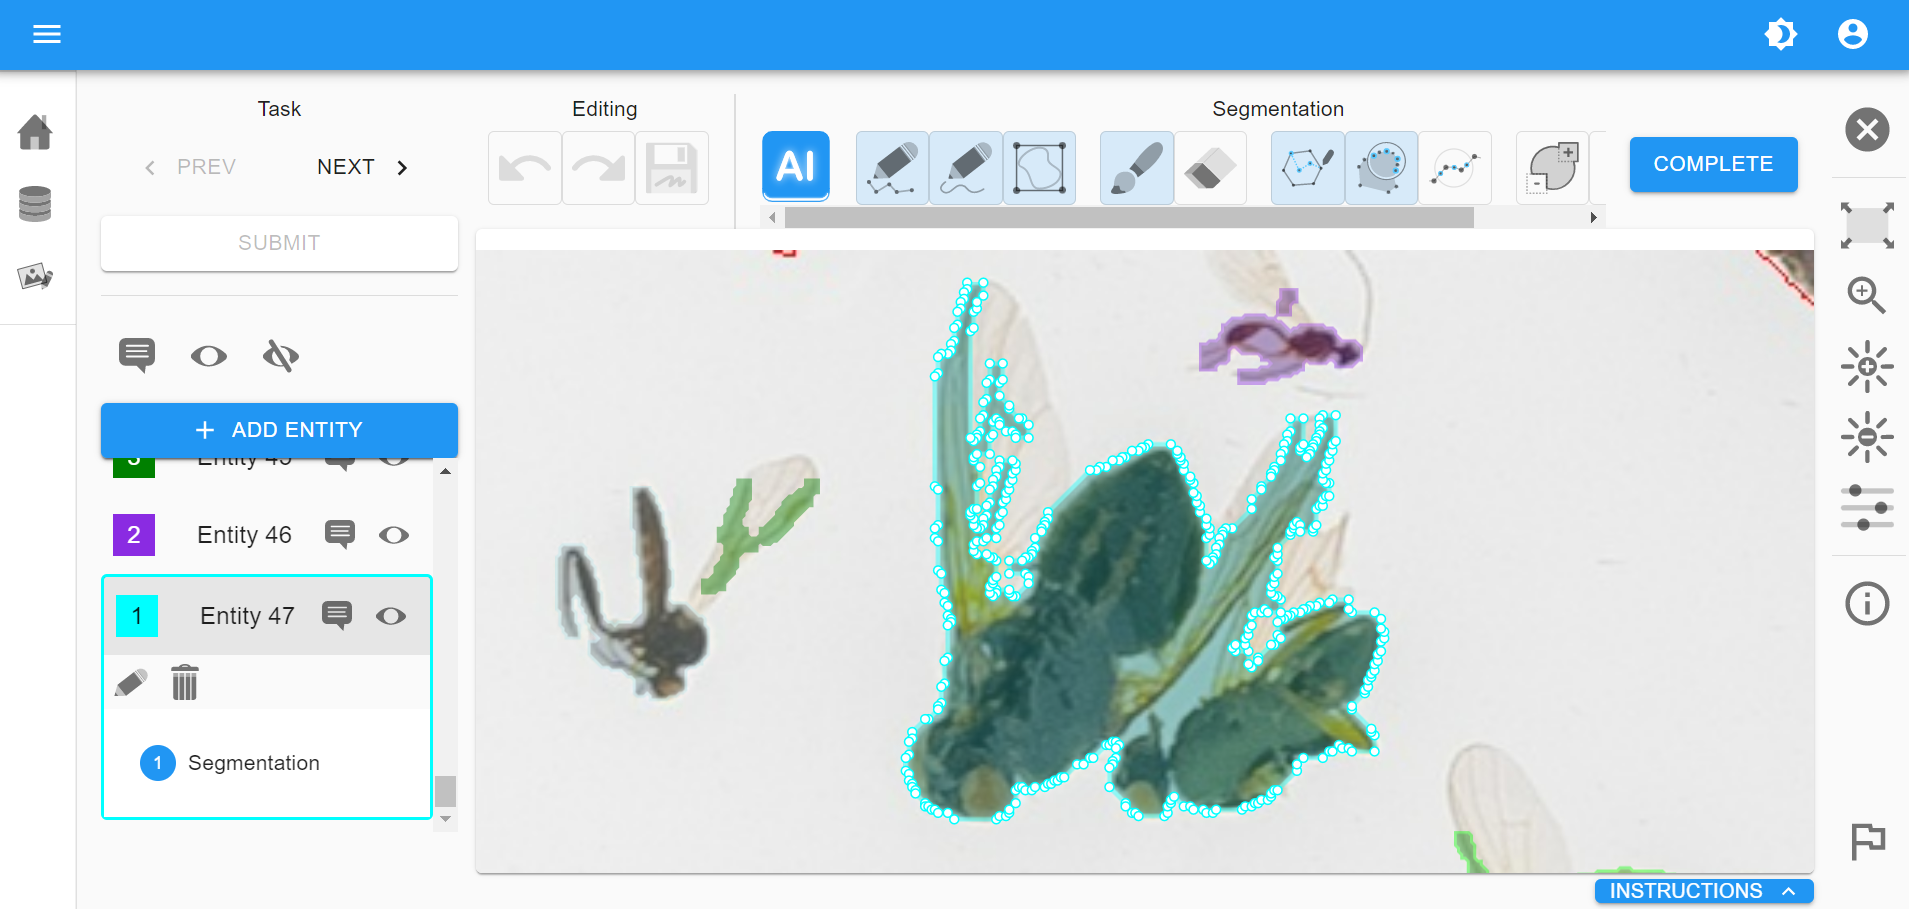
Task: Edit Entity 47 with pencil icon
Action: coord(131,683)
